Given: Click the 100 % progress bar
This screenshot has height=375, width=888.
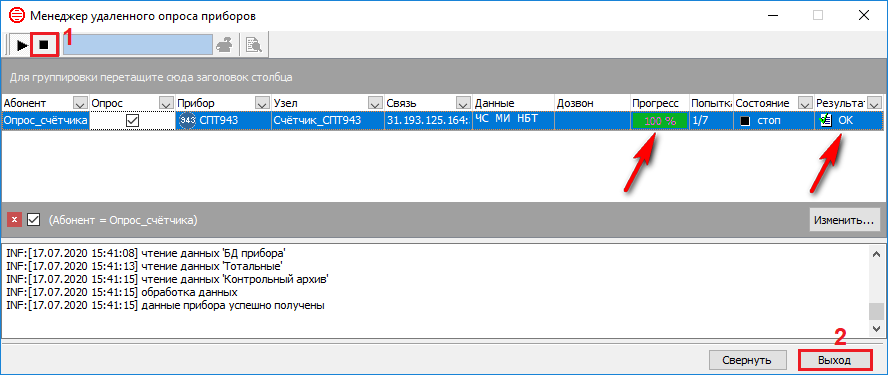Looking at the screenshot, I should pos(660,121).
